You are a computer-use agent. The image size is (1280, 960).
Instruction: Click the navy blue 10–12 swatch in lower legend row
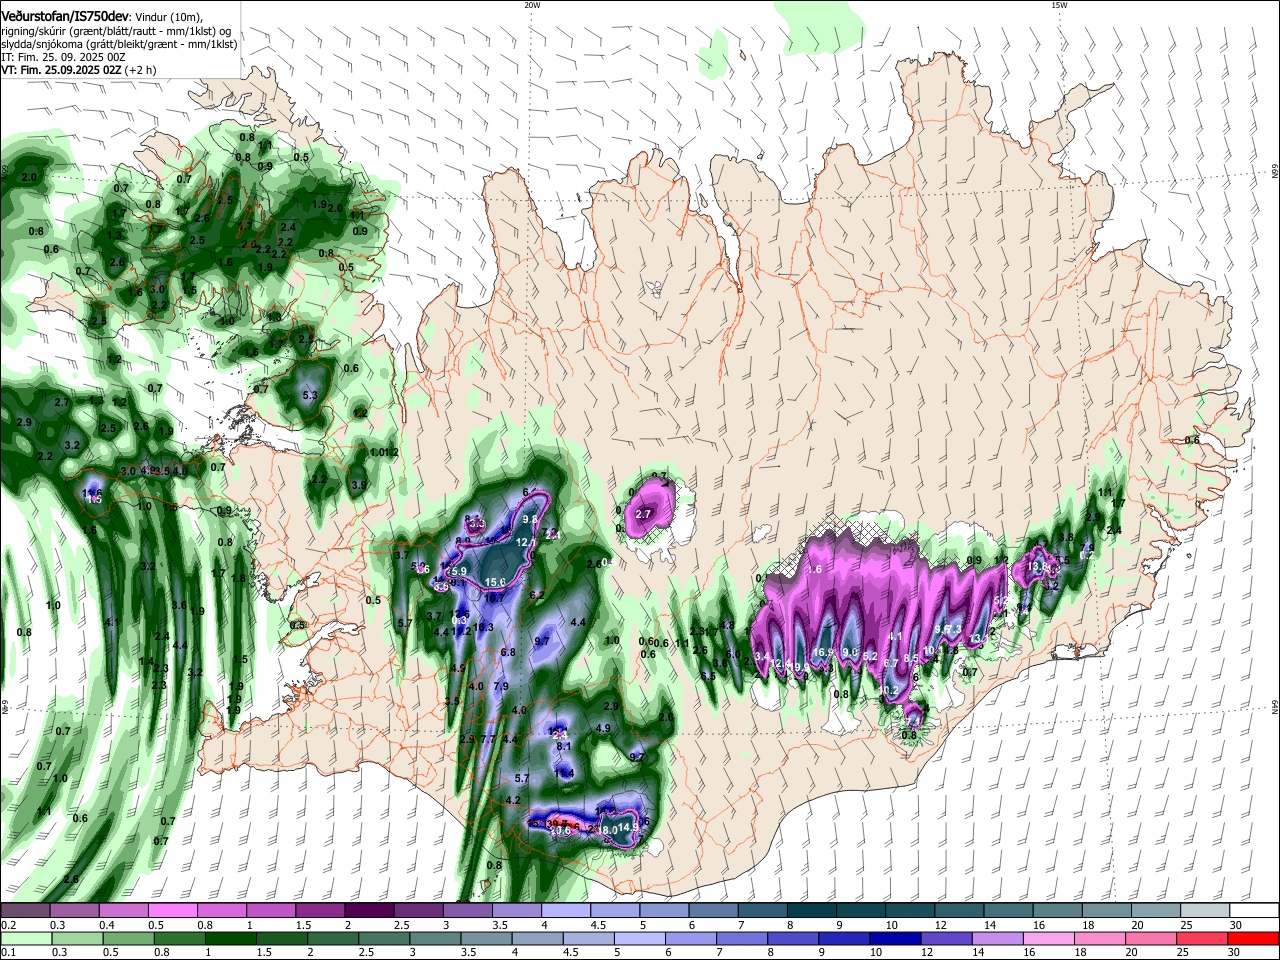point(895,938)
